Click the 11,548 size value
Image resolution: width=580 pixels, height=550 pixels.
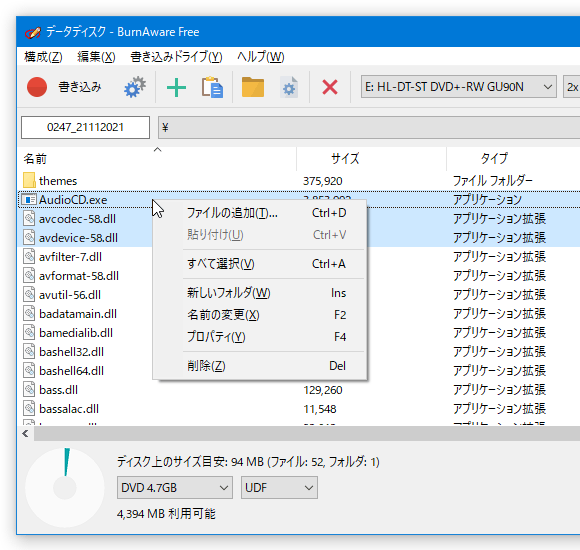tap(320, 409)
